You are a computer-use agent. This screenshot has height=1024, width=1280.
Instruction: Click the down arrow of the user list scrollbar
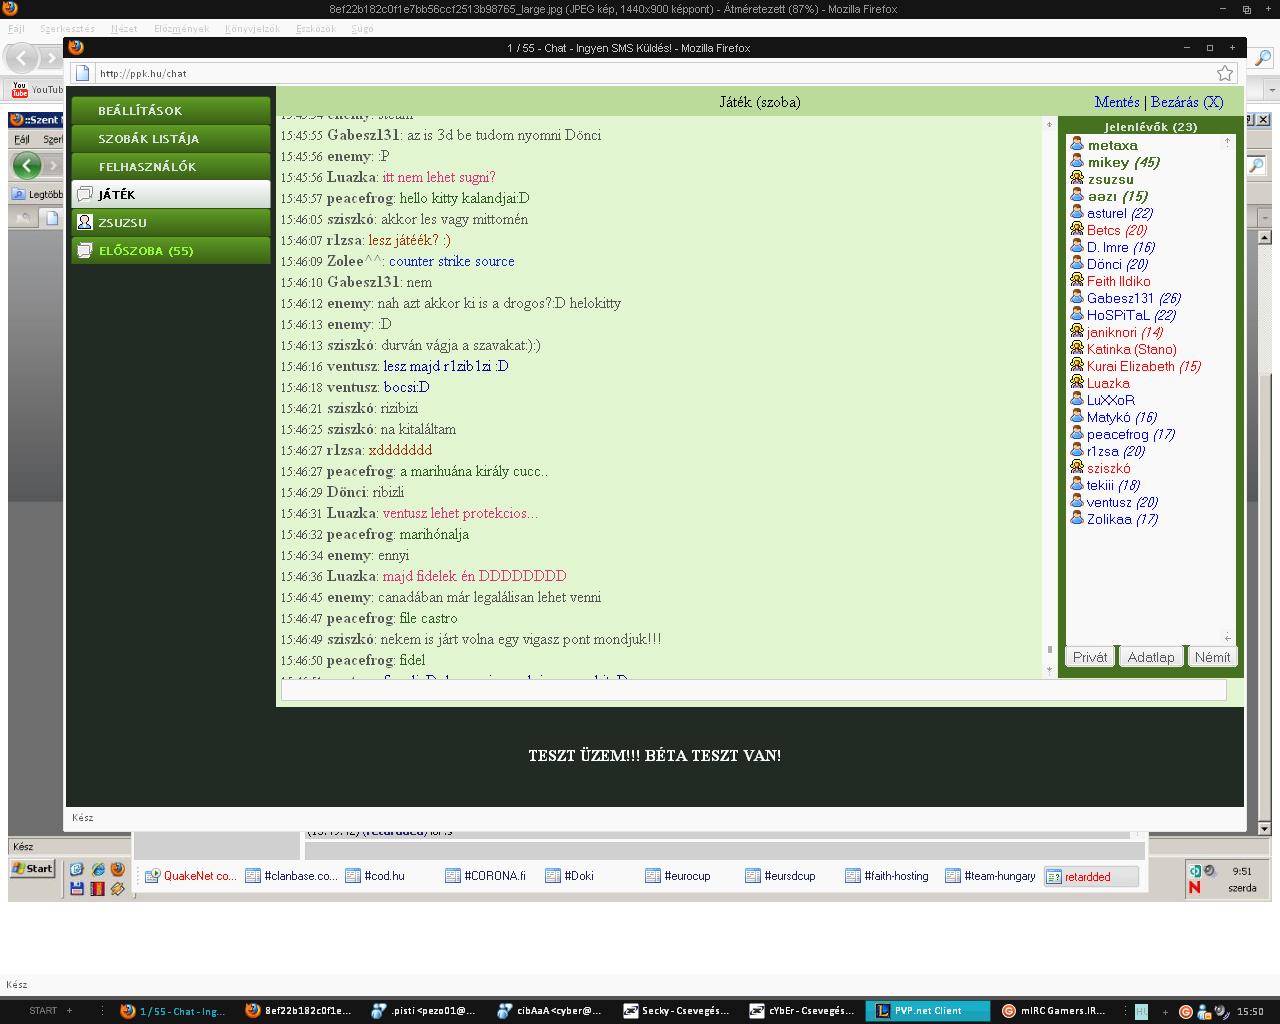(x=1228, y=637)
